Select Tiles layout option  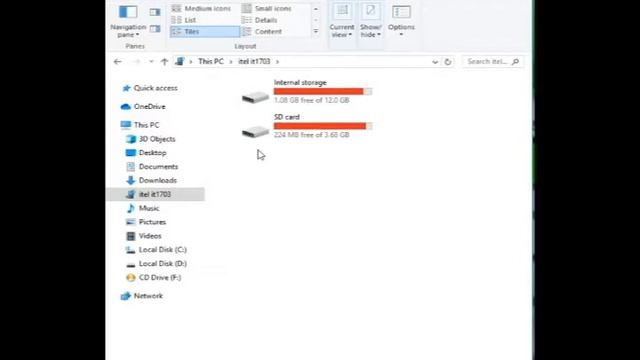pos(205,31)
